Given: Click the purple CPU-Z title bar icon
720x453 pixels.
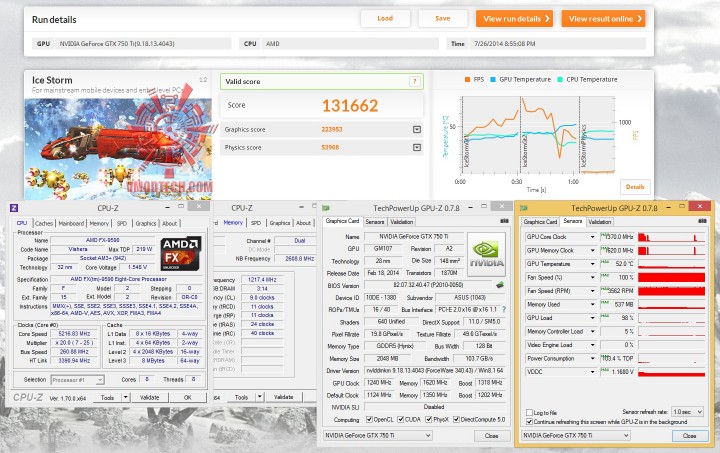Looking at the screenshot, I should click(14, 208).
